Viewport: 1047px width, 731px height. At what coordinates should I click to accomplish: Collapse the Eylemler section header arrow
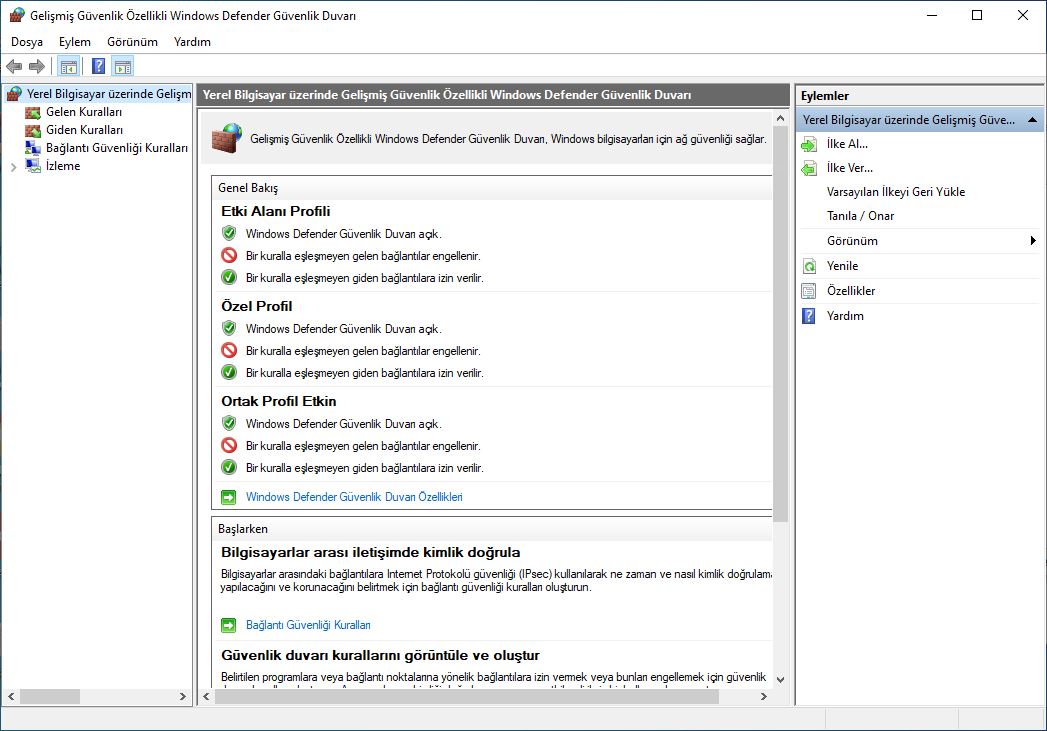(x=1032, y=120)
